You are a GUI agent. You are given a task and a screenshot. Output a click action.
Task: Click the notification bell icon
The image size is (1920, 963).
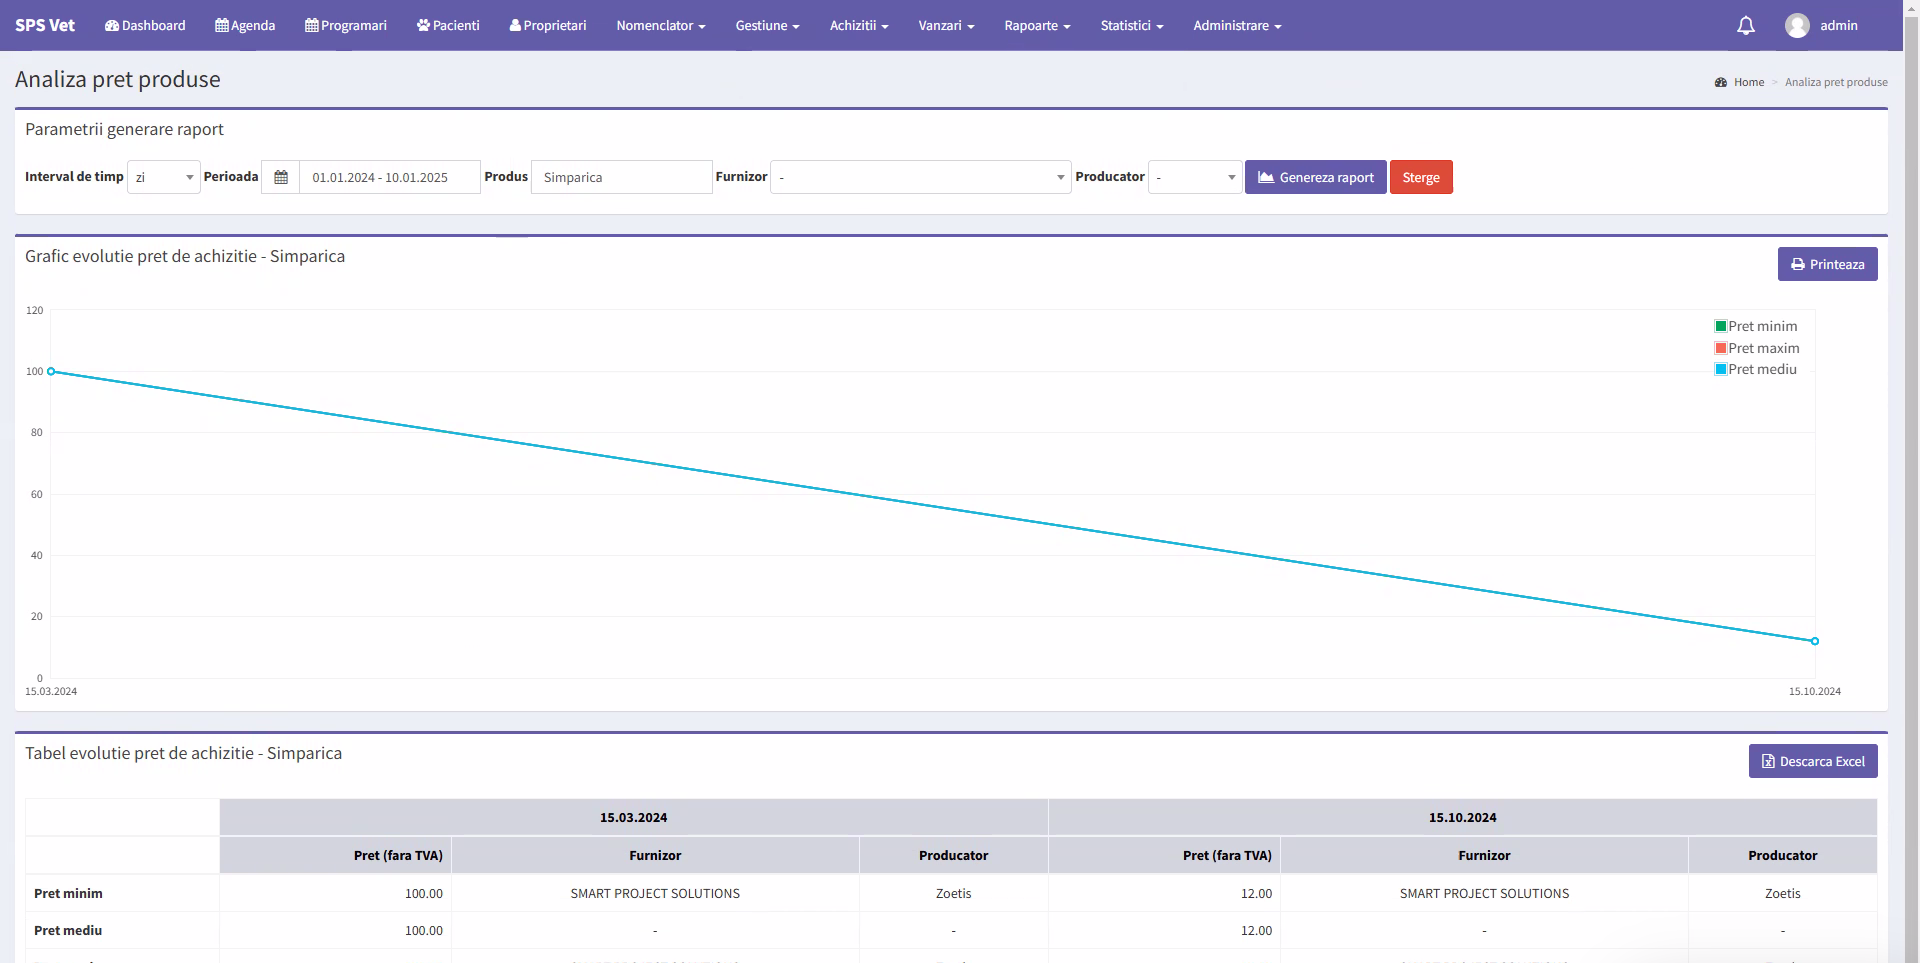1745,26
